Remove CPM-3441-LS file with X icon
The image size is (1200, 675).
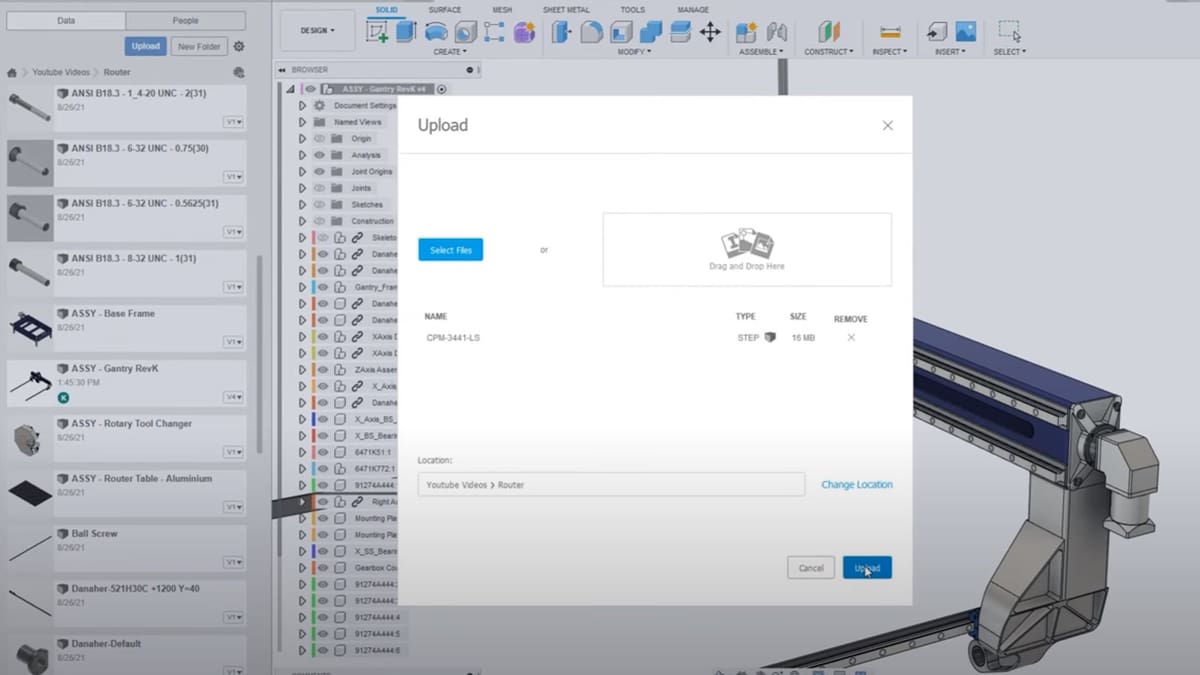[x=851, y=338]
